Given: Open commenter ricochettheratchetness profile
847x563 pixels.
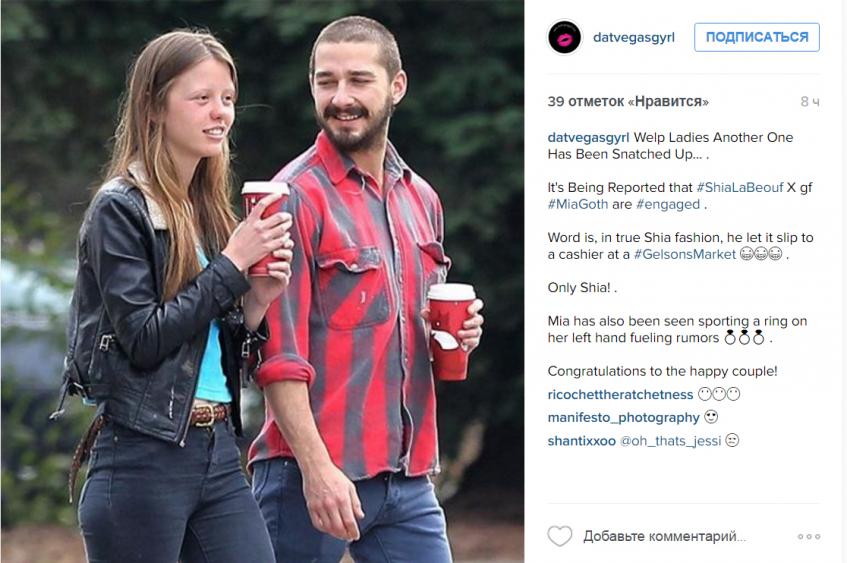Looking at the screenshot, I should 620,394.
